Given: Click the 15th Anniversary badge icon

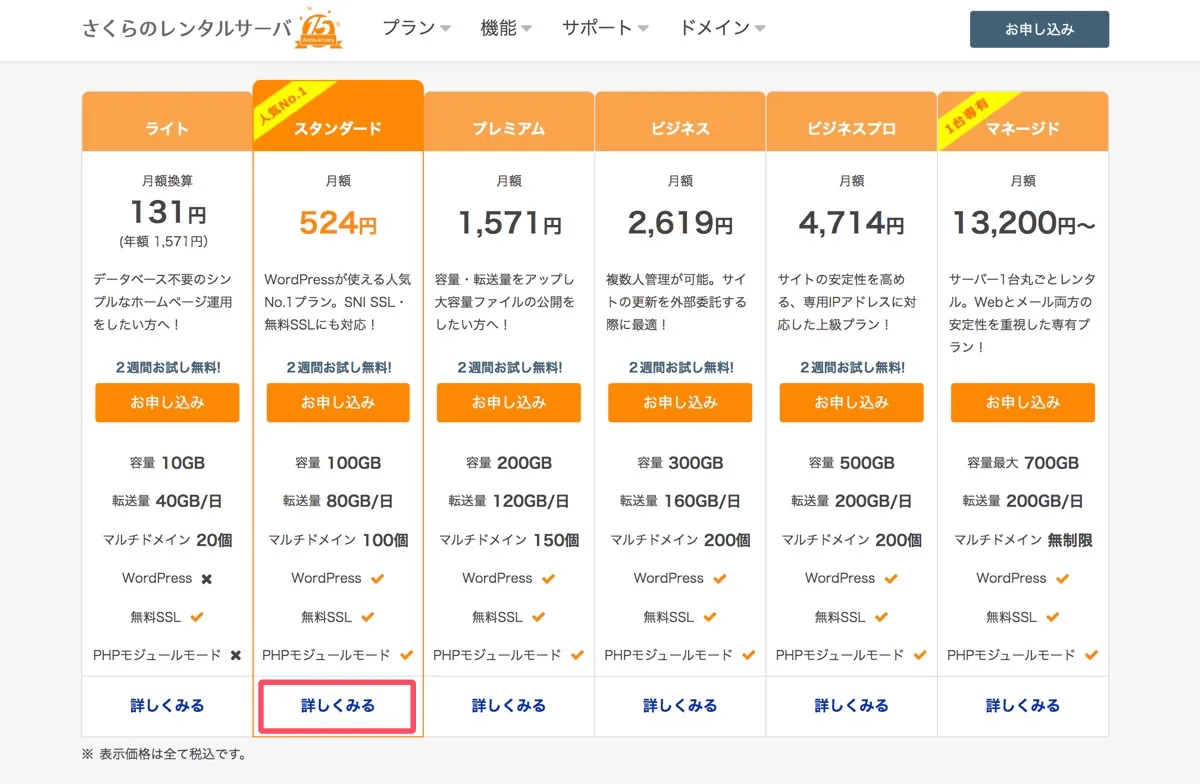Looking at the screenshot, I should (320, 30).
